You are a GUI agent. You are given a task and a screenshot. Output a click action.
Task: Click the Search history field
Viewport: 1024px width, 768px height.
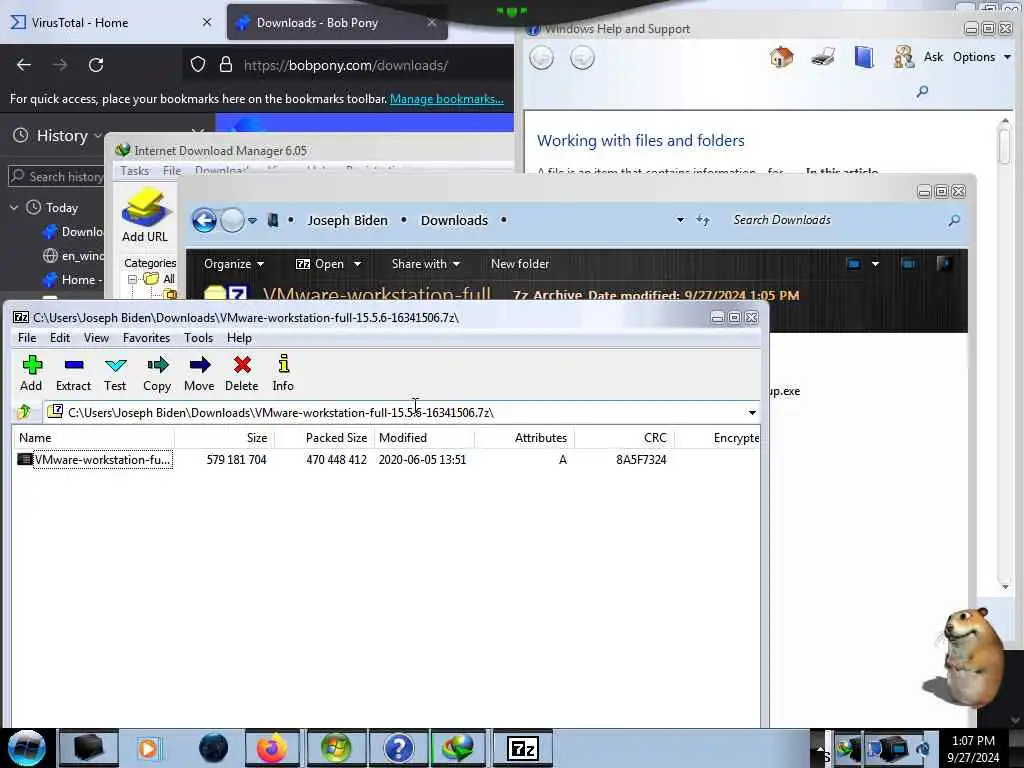[57, 176]
